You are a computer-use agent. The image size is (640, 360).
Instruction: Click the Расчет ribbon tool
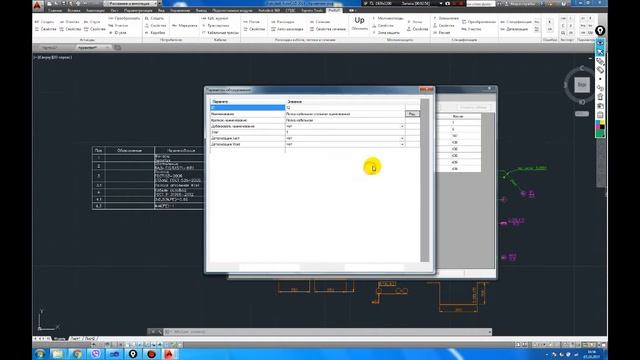tap(442, 33)
